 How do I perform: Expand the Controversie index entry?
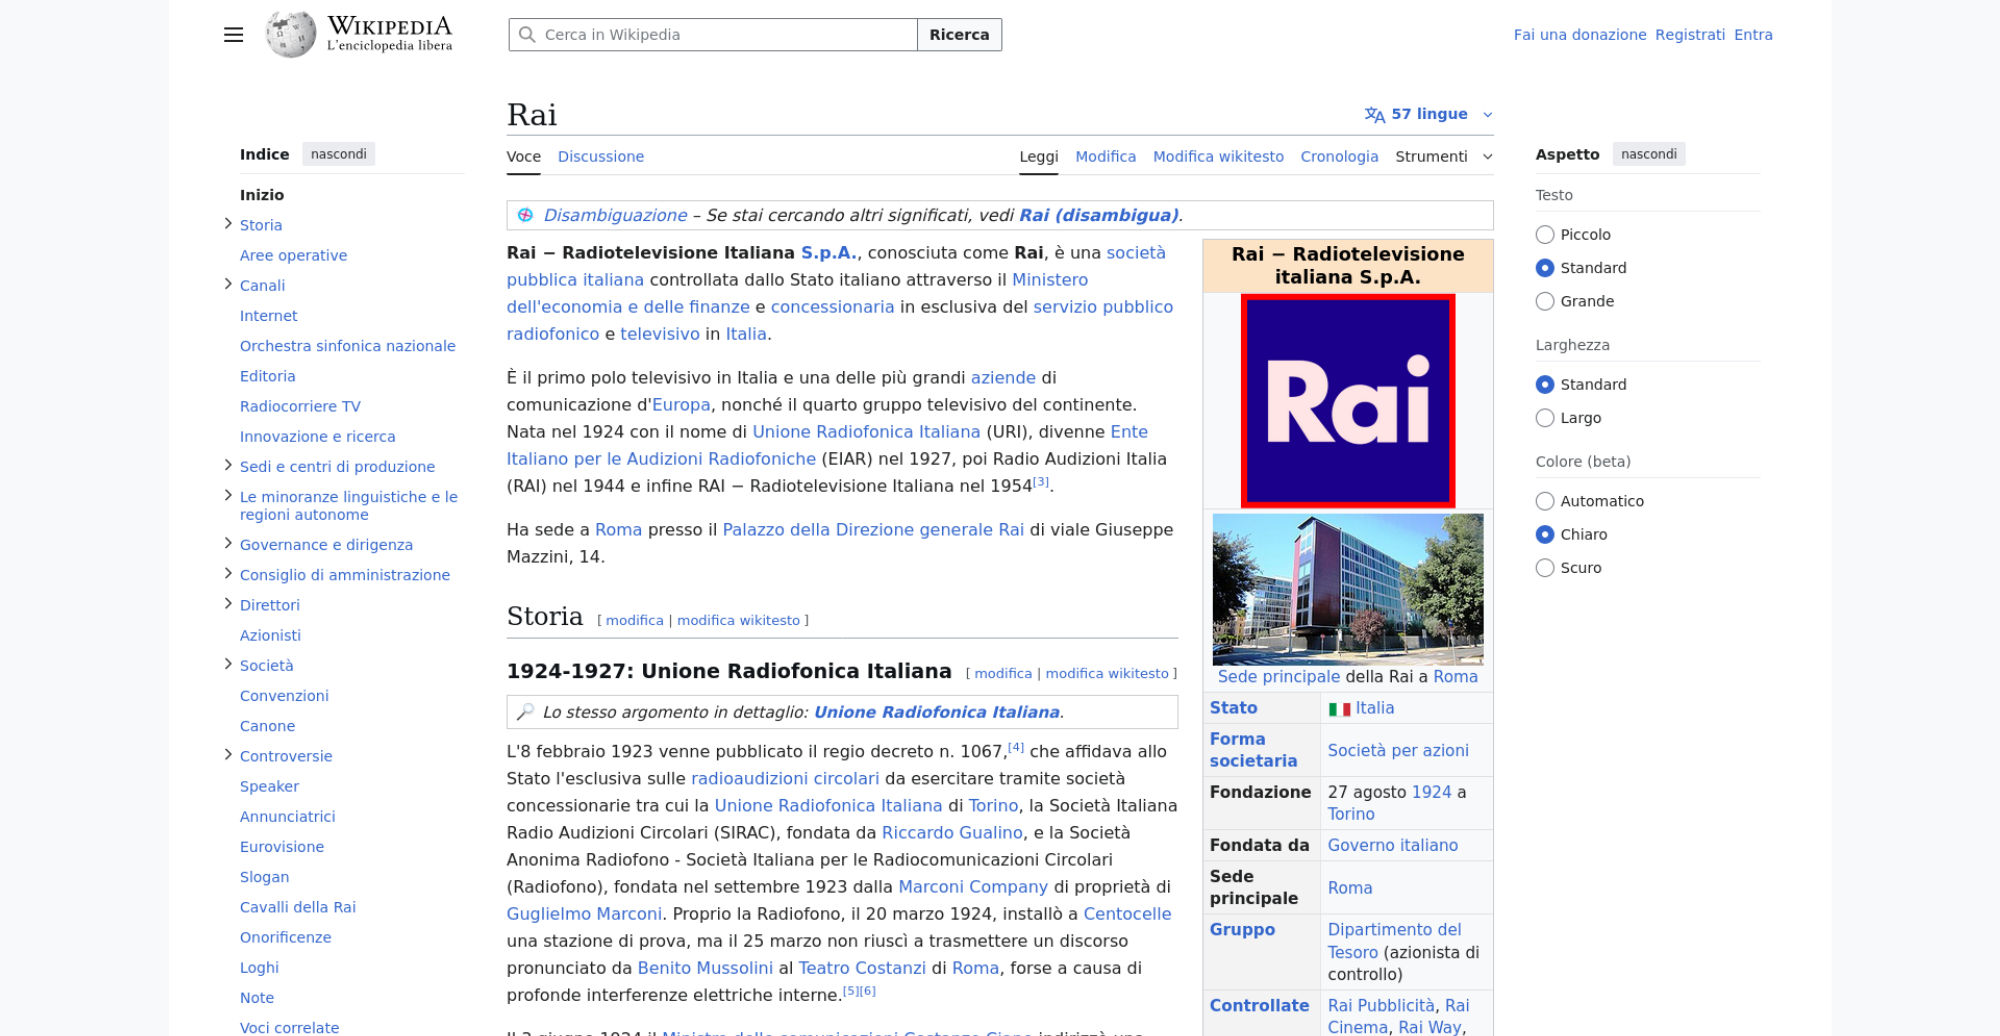coord(228,755)
